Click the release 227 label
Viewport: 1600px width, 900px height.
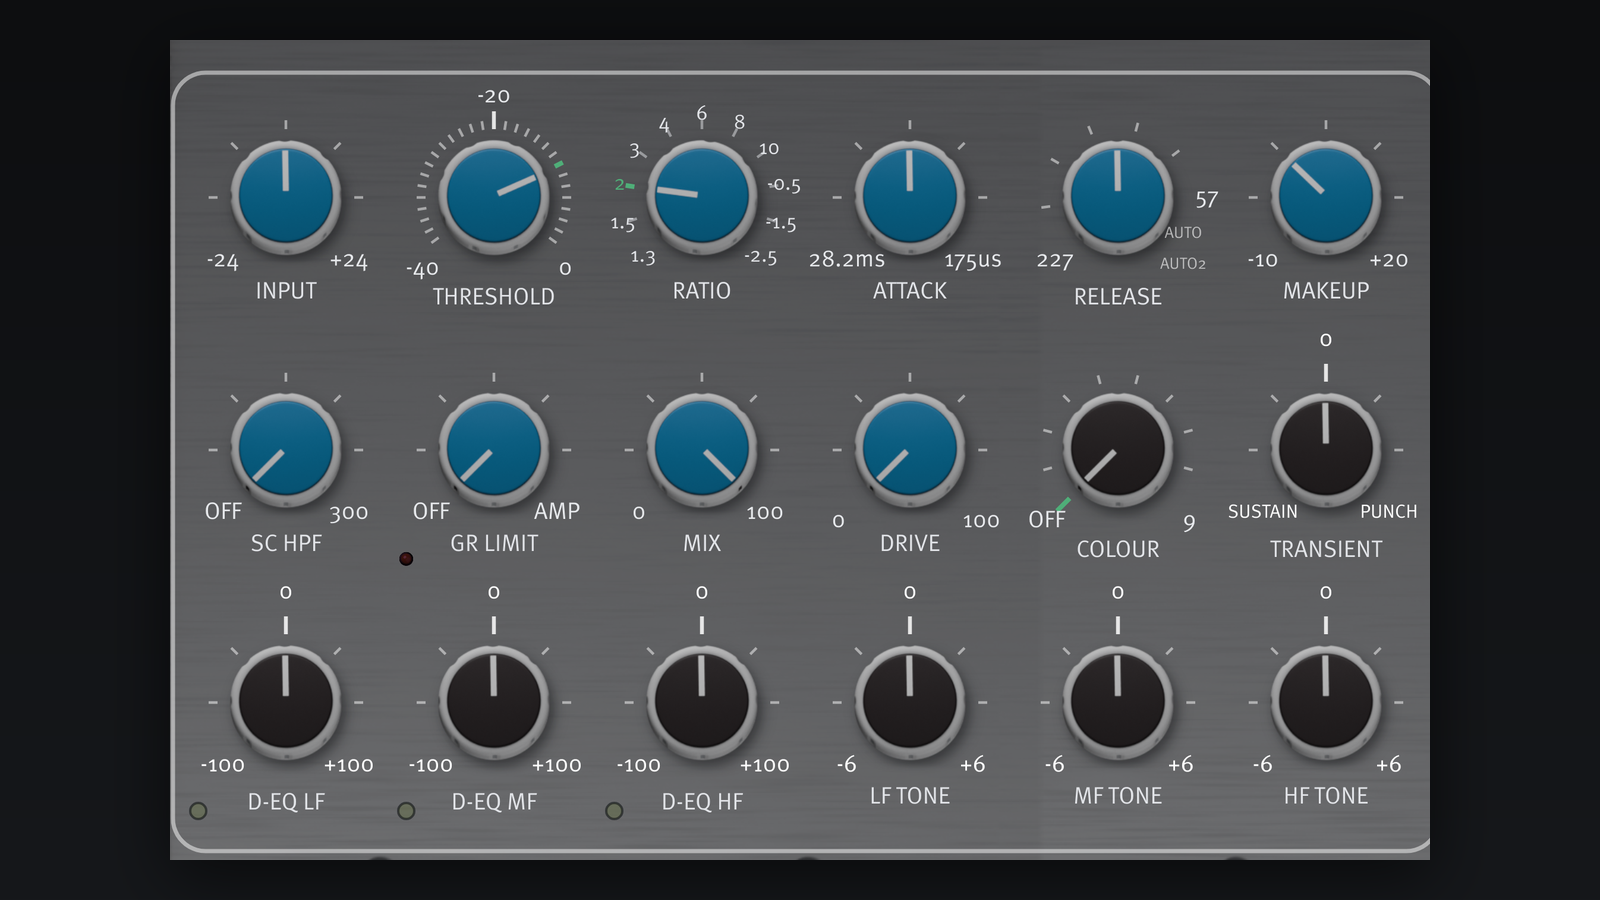[x=1055, y=261]
